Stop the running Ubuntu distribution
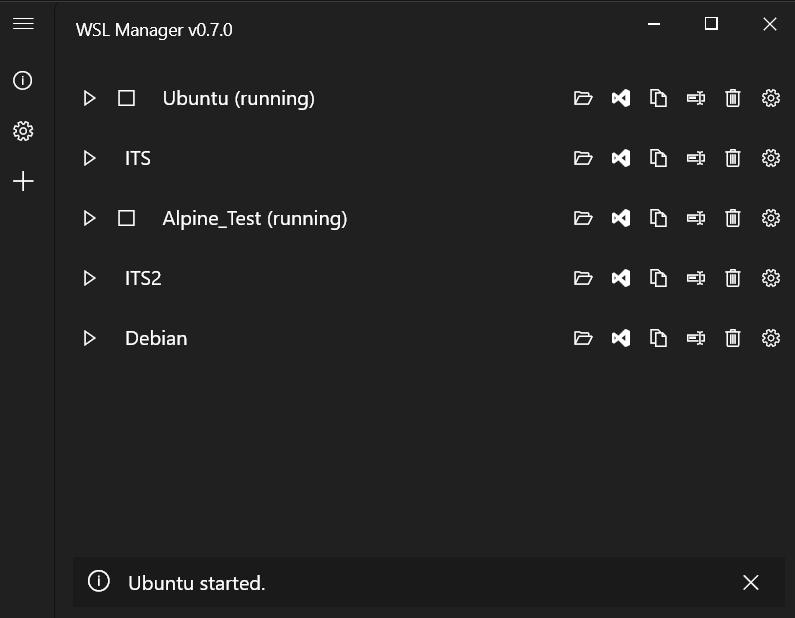The height and width of the screenshot is (618, 795). [x=126, y=98]
